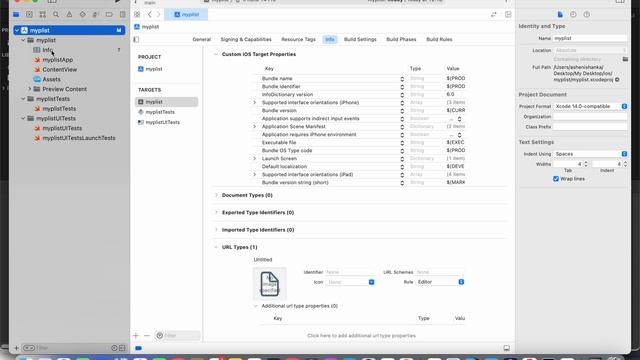
Task: Click the add editor on right icon
Action: click(508, 15)
